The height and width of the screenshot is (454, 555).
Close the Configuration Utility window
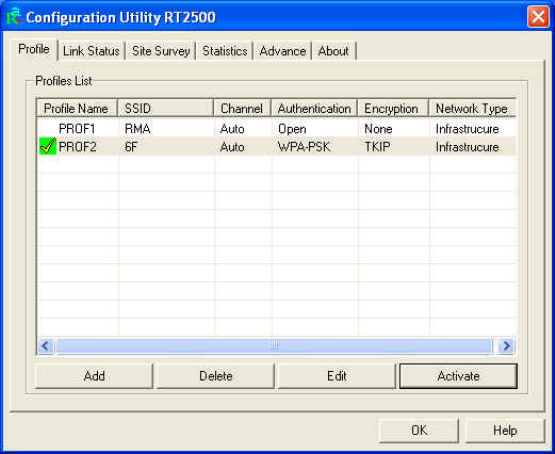pyautogui.click(x=538, y=17)
